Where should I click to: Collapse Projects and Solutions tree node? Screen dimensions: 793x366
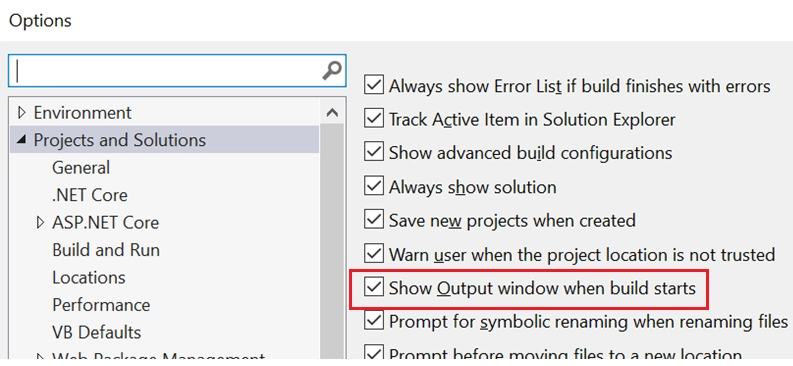click(21, 140)
